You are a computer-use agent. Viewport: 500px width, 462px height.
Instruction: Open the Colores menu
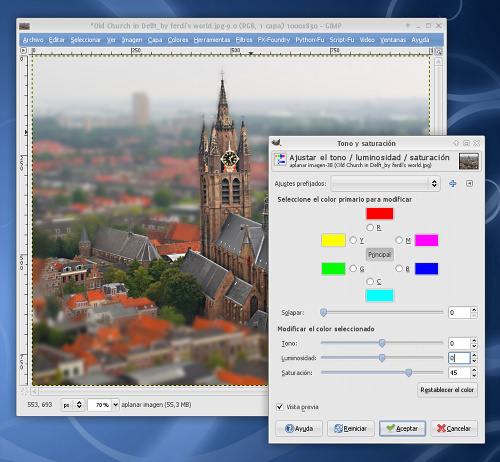(x=178, y=40)
